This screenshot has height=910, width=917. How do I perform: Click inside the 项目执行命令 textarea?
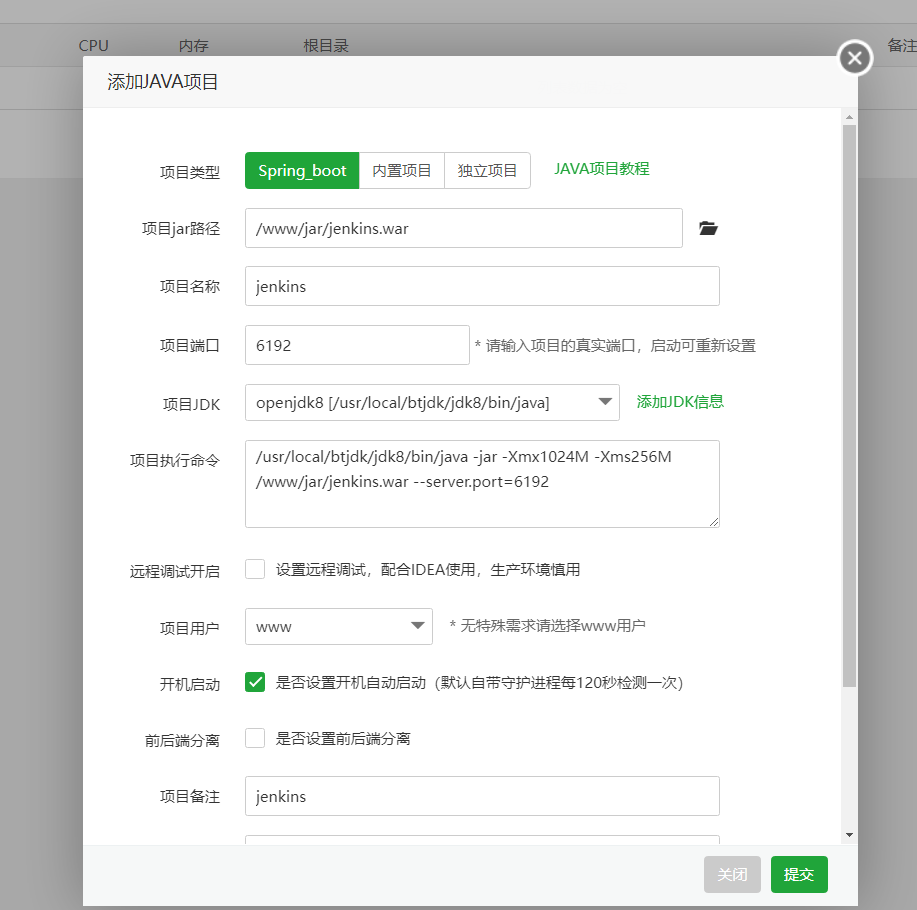482,484
